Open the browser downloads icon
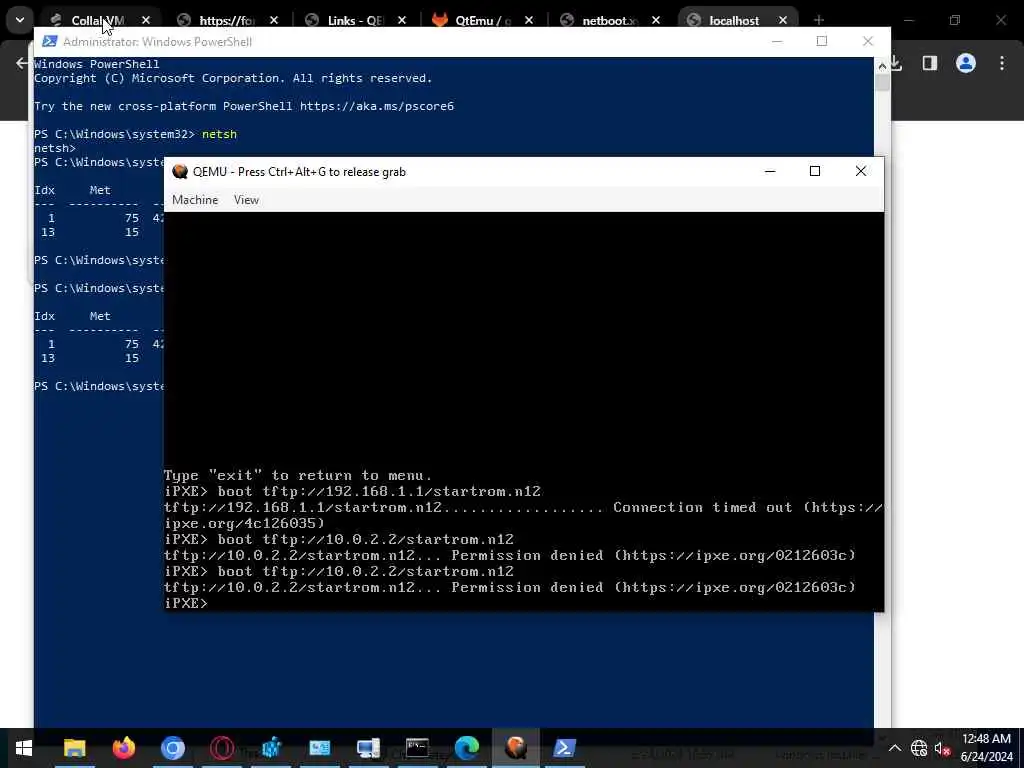 click(x=897, y=63)
